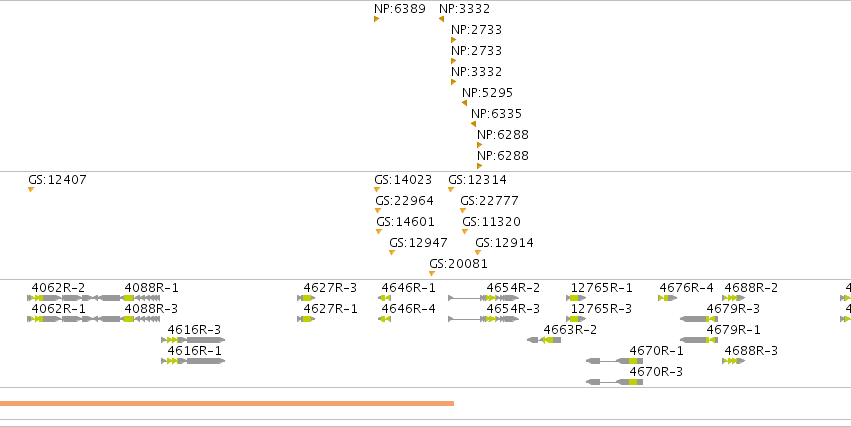Select the orange bar in the bottom track
Screen dimensions: 851x427
pos(227,404)
